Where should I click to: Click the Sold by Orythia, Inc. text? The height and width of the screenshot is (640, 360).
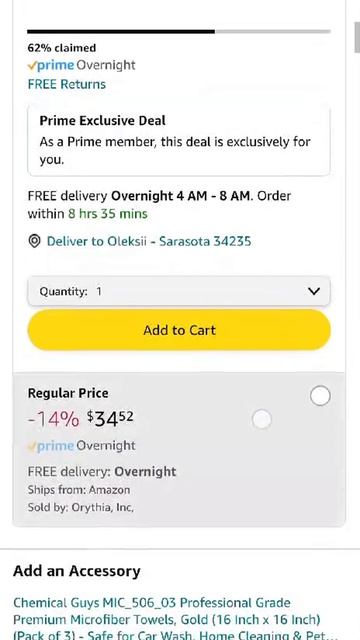81,507
